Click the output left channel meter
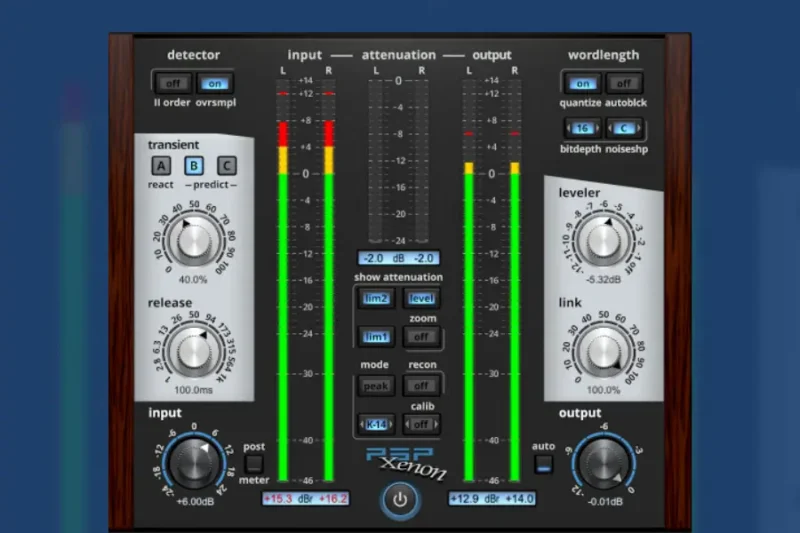Viewport: 800px width, 533px height. point(469,280)
